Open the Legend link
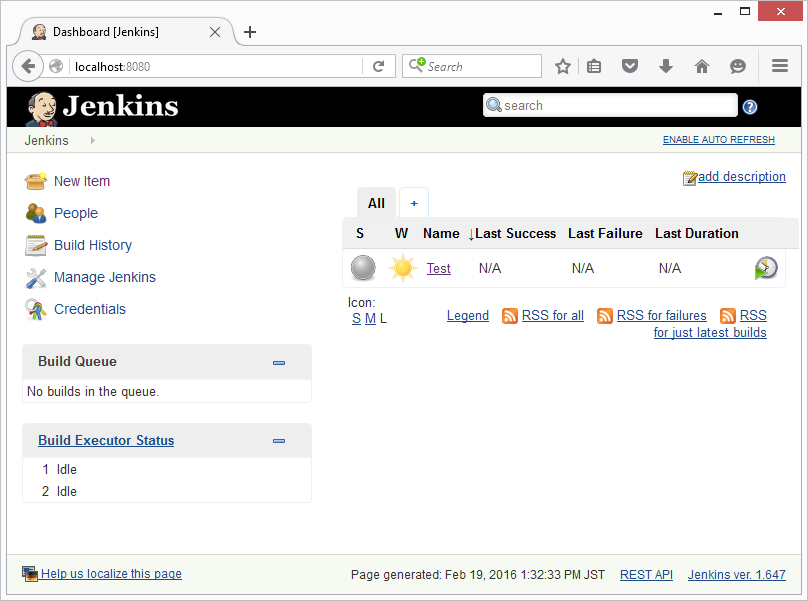Screen dimensions: 808x601 [468, 315]
